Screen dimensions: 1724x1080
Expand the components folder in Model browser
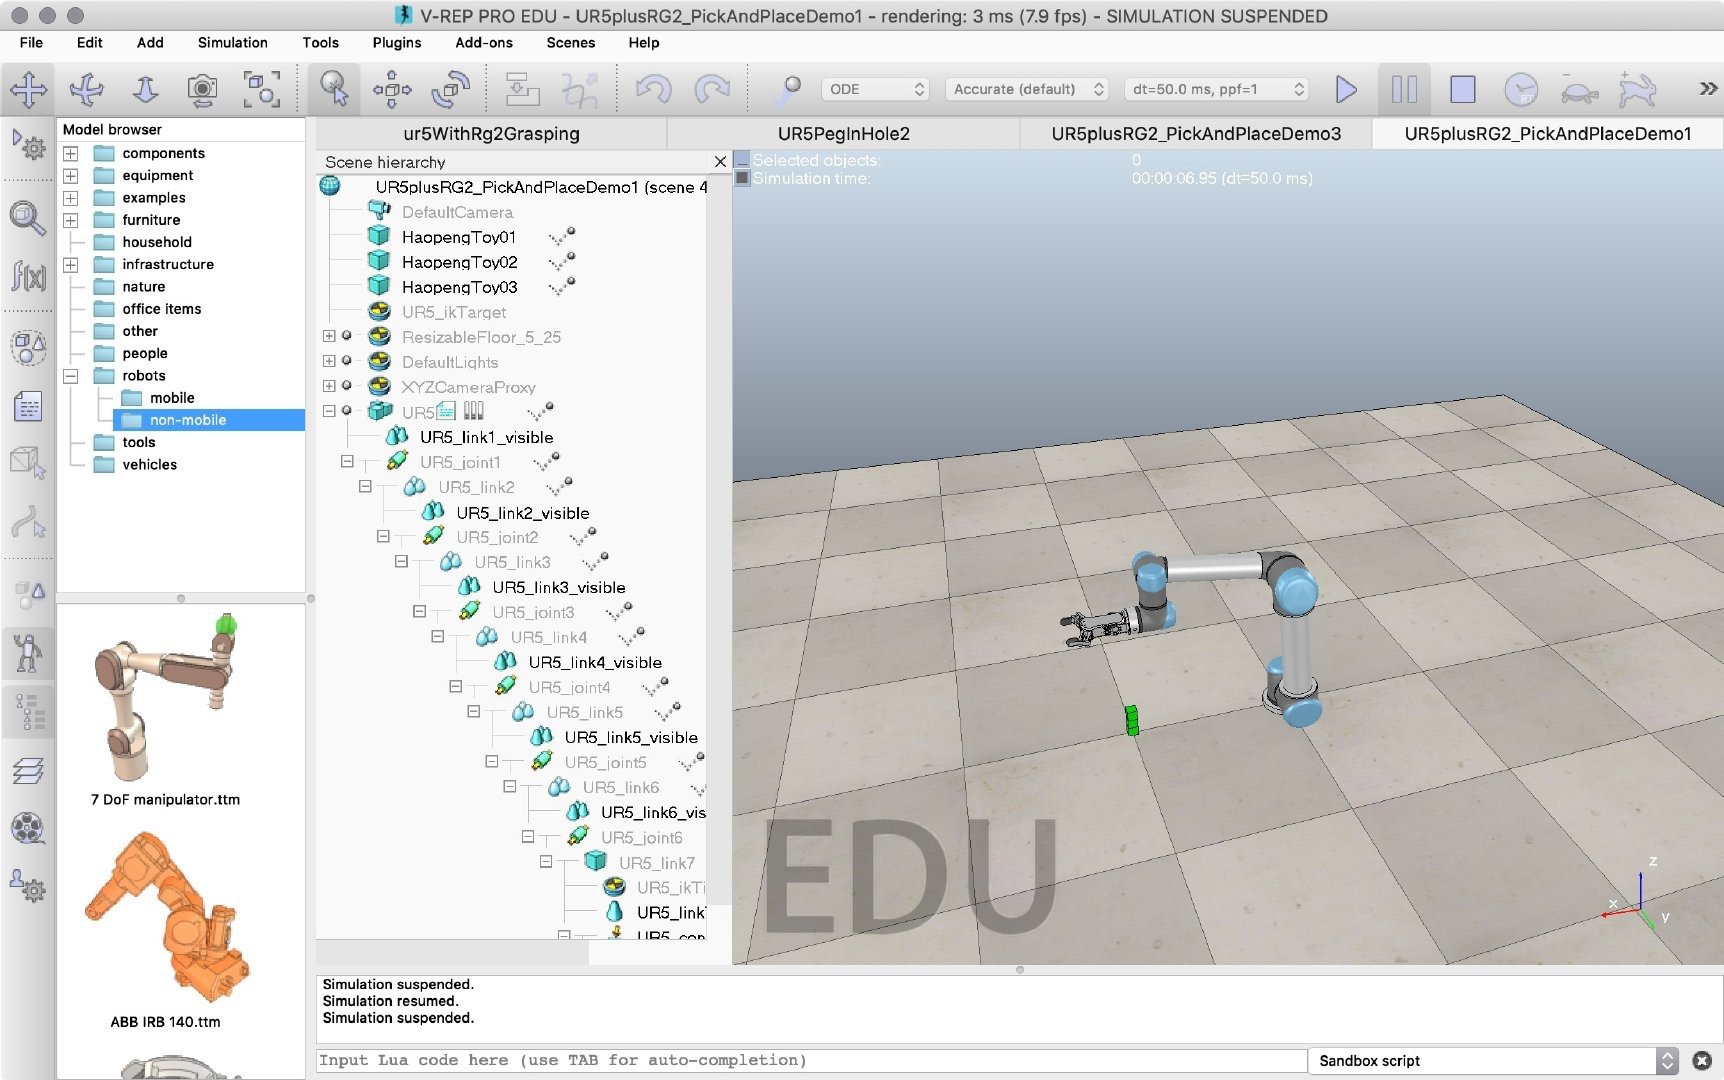[x=70, y=153]
